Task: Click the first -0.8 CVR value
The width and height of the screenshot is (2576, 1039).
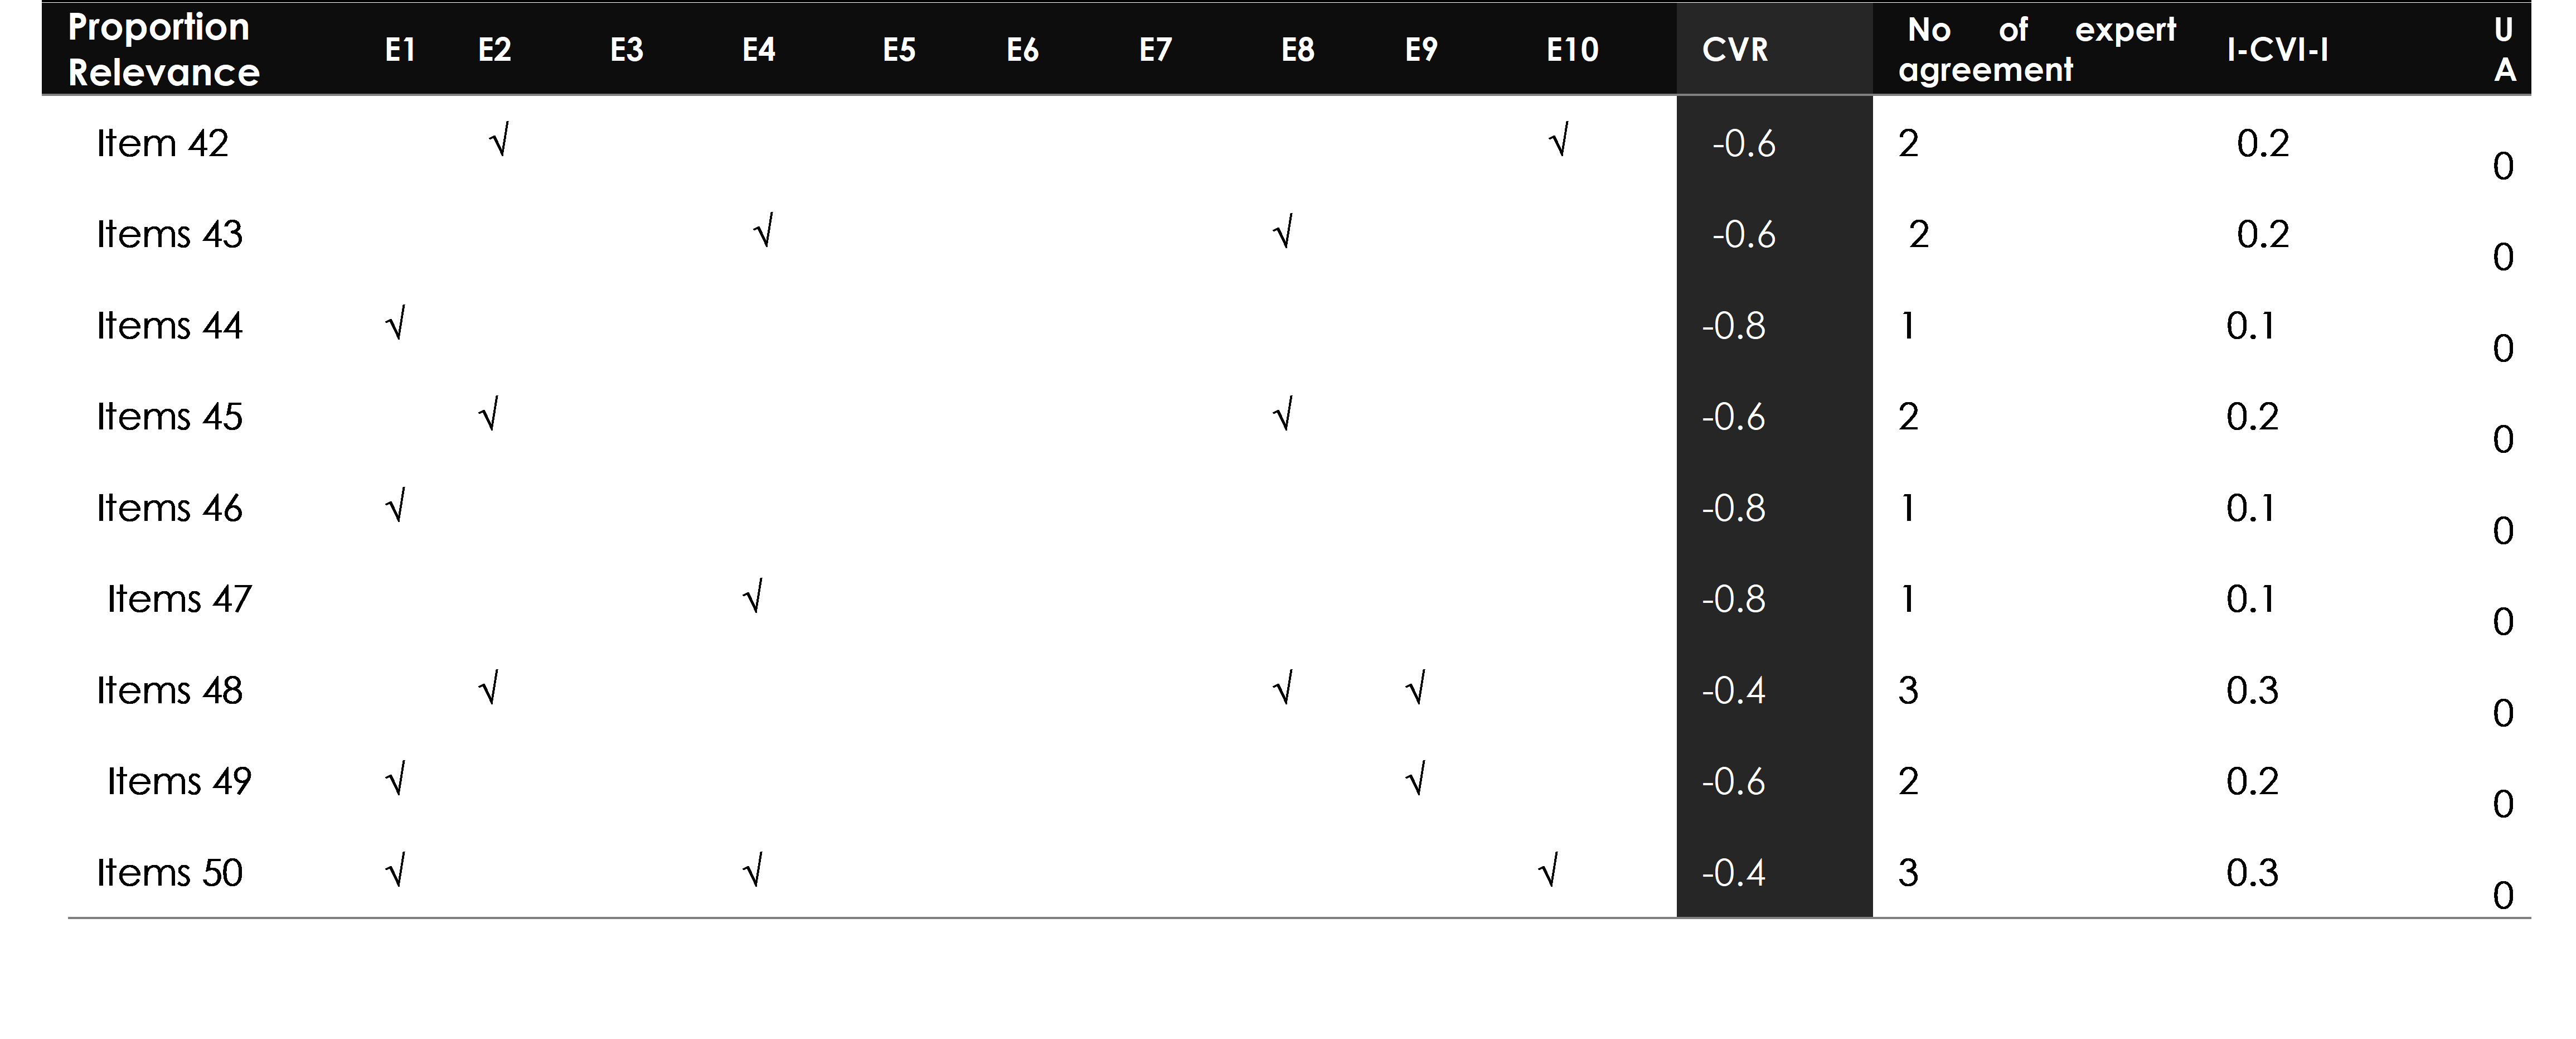Action: point(1734,326)
